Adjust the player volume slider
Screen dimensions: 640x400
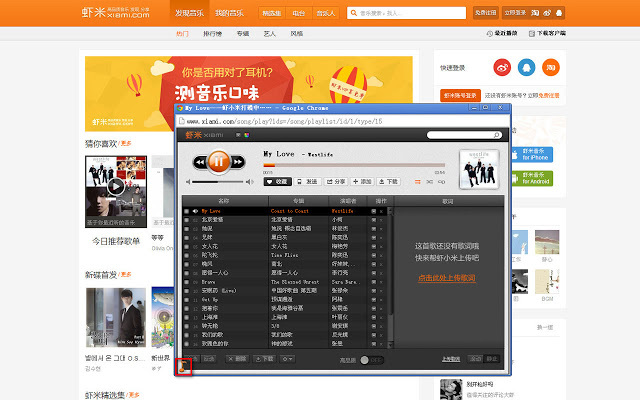(218, 182)
